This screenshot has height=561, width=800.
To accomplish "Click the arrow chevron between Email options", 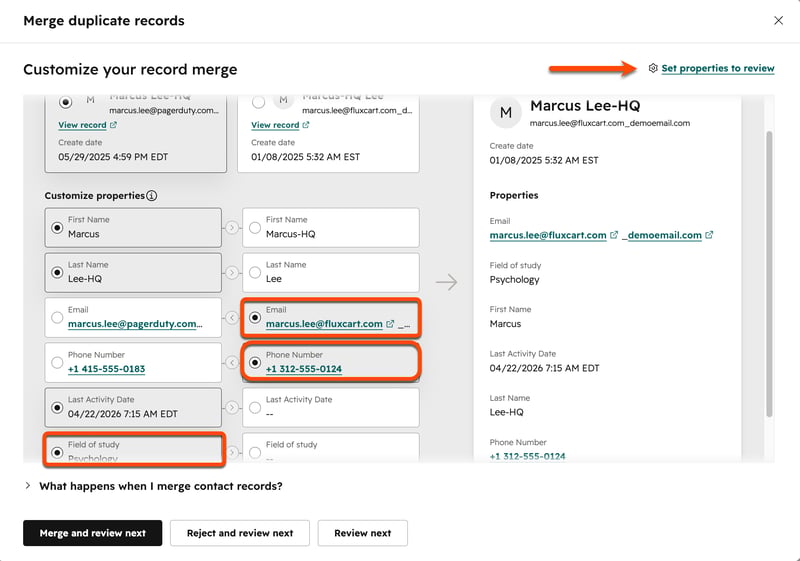I will click(x=232, y=318).
